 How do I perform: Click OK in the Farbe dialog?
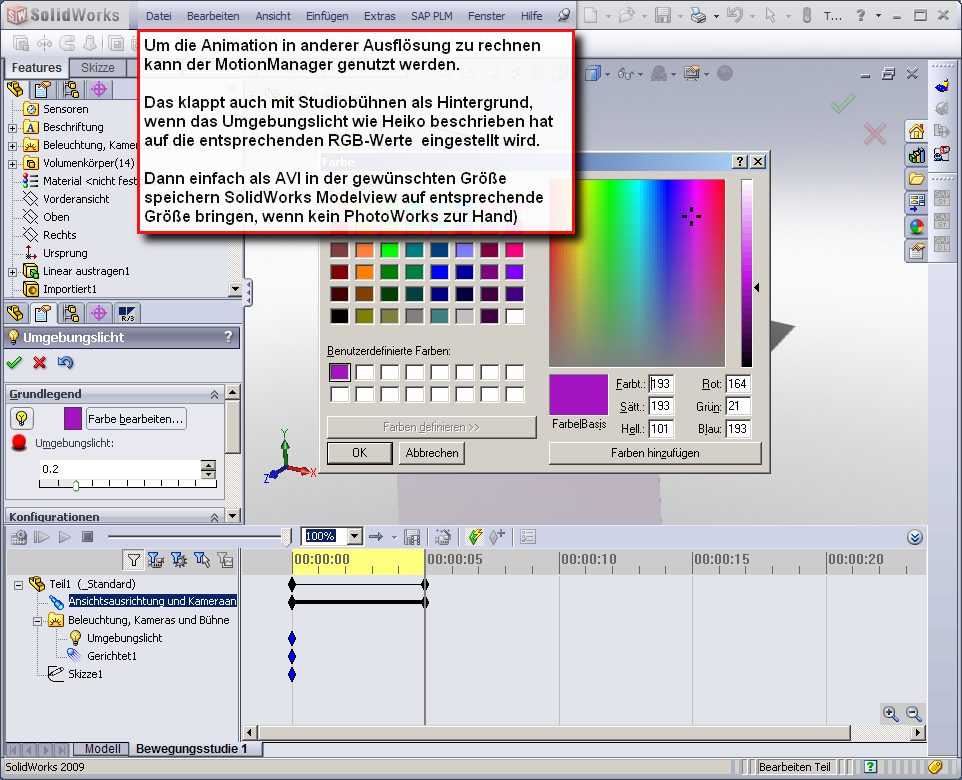(360, 453)
